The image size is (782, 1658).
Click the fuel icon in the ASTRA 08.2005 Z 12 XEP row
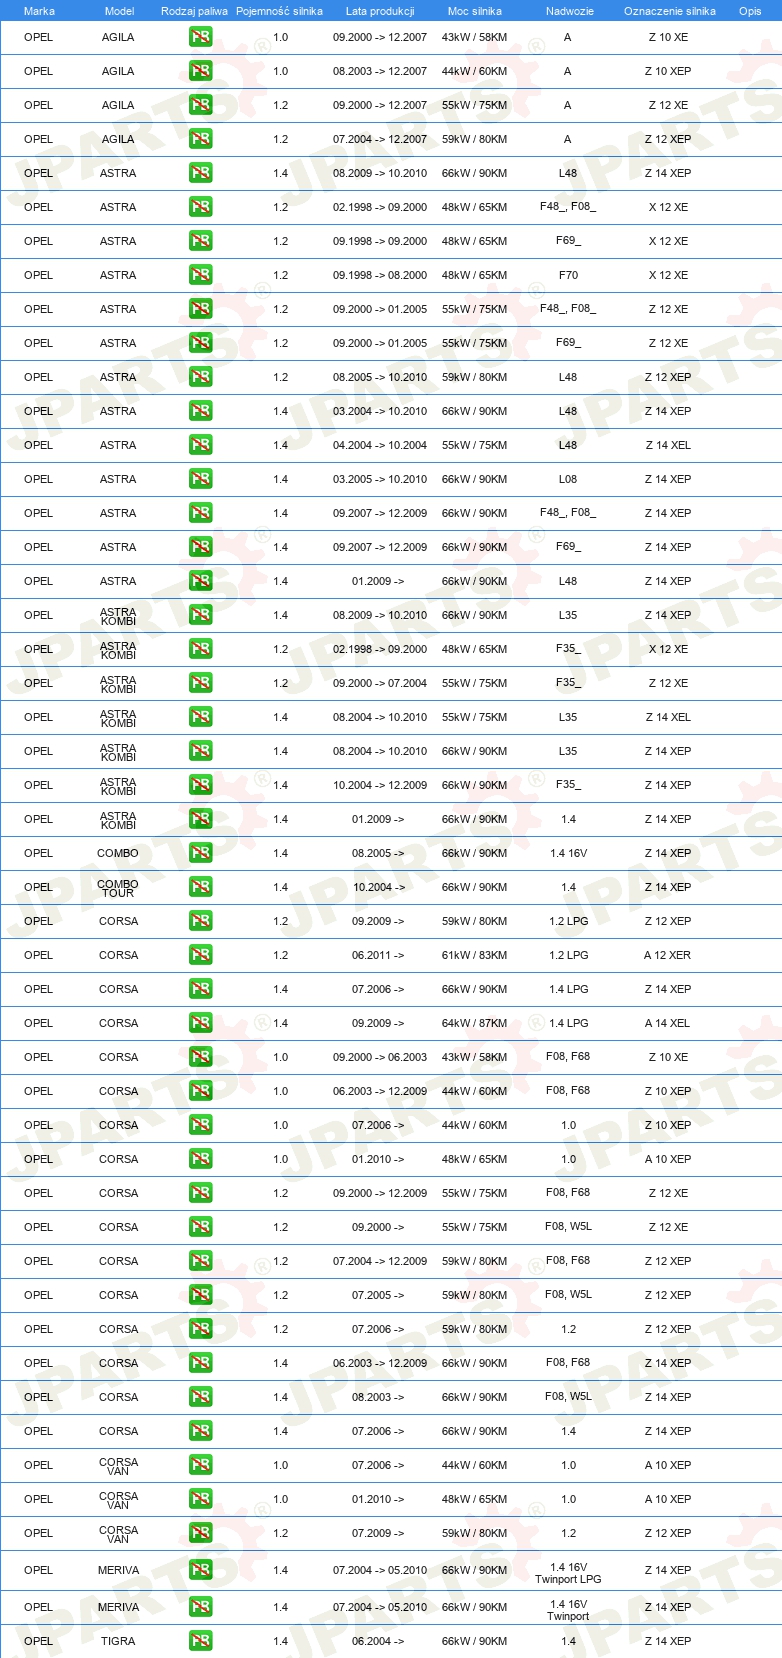tap(200, 377)
